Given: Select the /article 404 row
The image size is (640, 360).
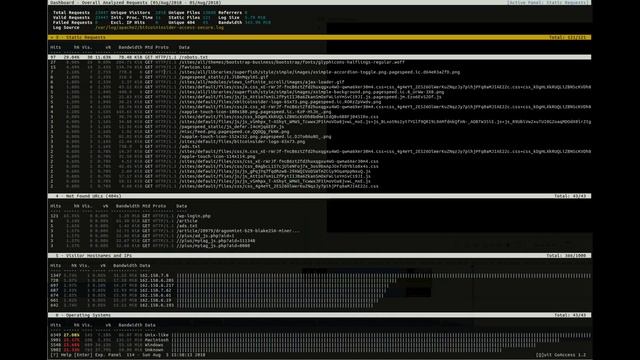Looking at the screenshot, I should pyautogui.click(x=320, y=221).
